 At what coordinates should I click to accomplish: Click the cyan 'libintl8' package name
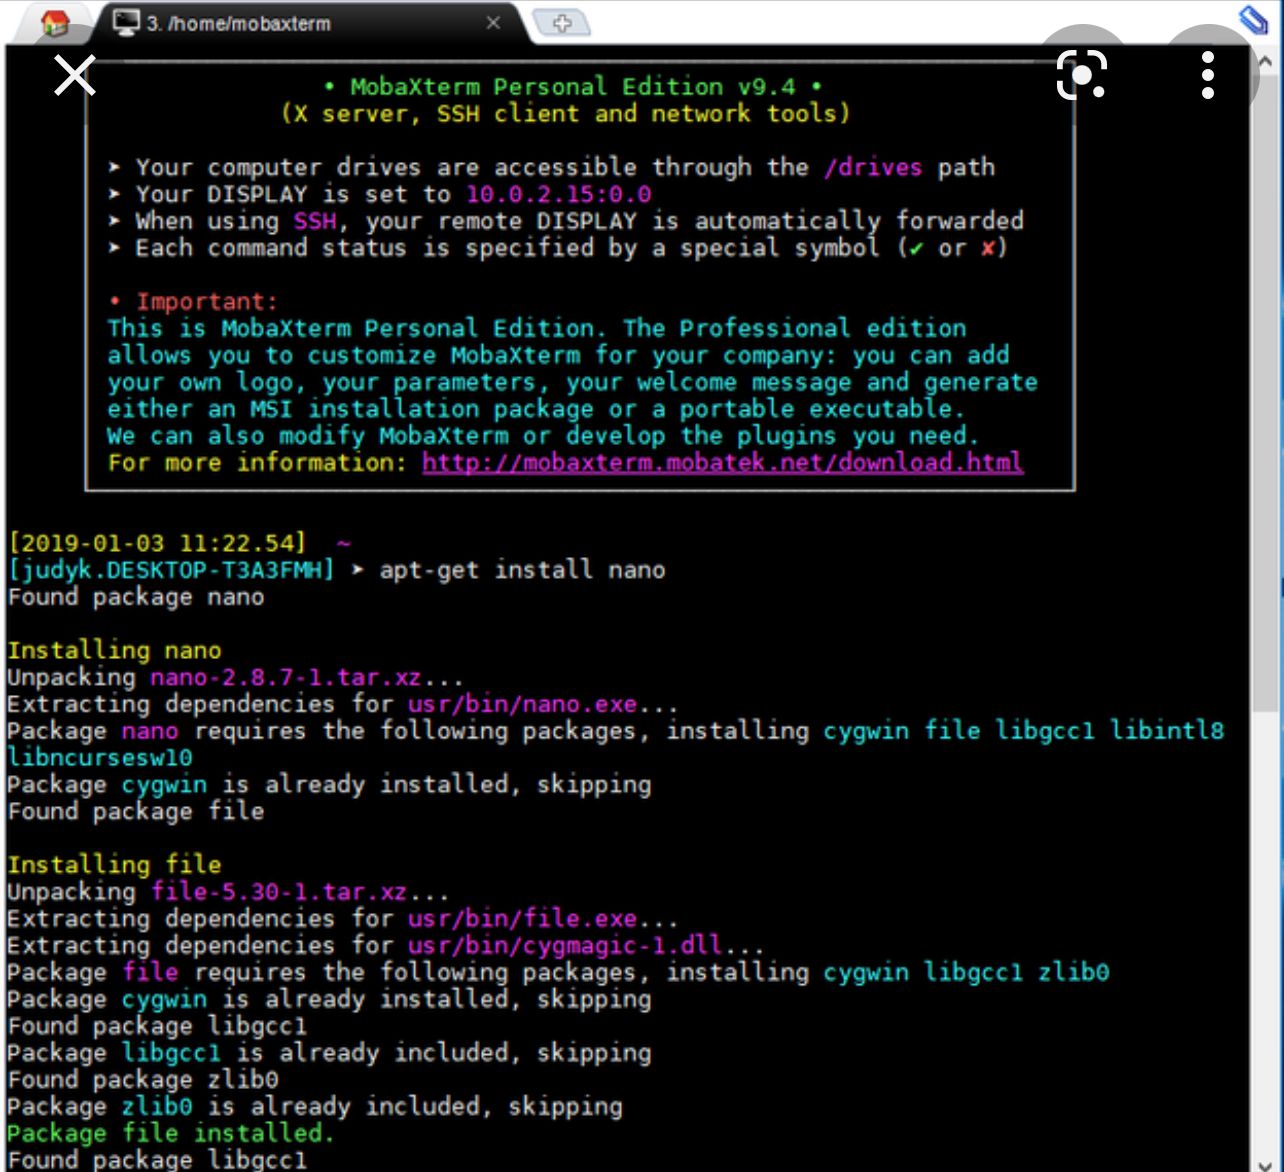1167,731
